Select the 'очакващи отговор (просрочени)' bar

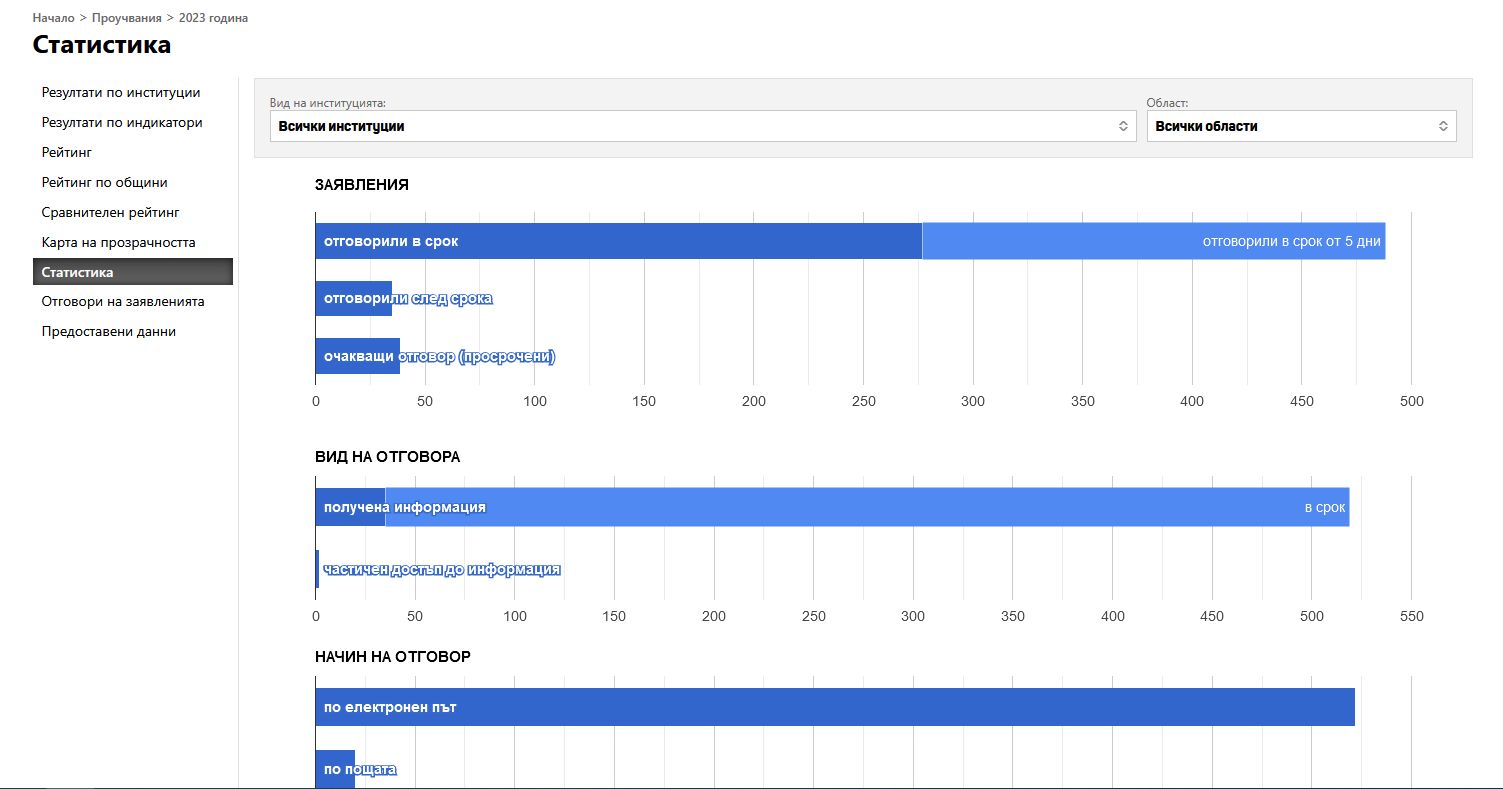[x=357, y=357]
